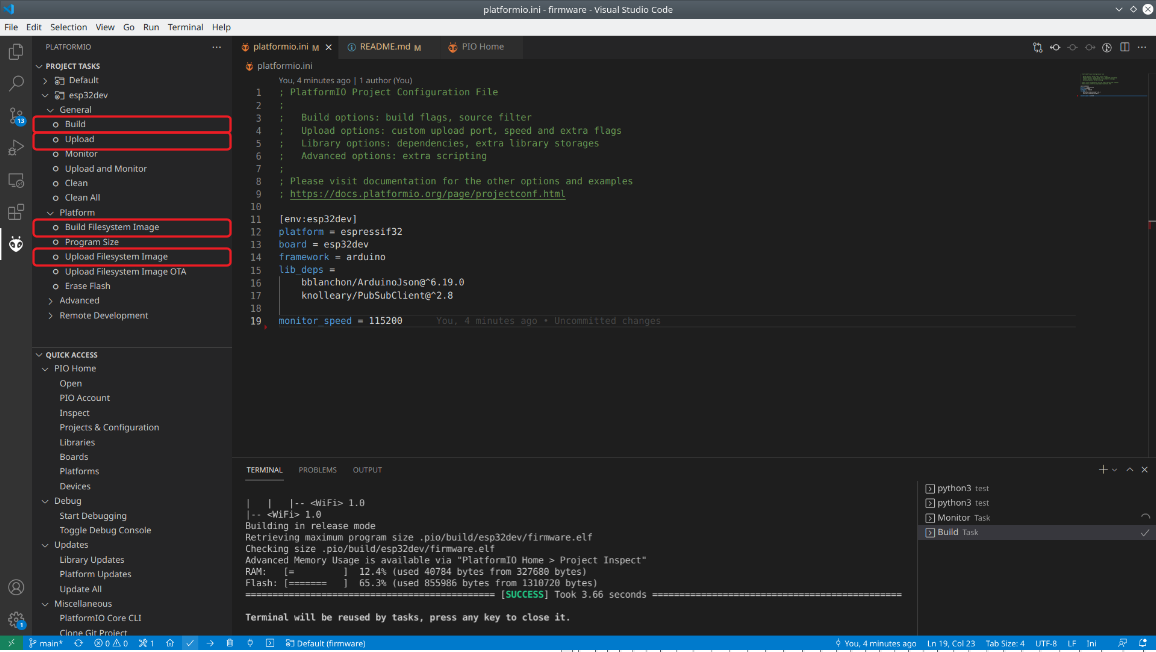
Task: Run Upload Filesystem Image task
Action: [x=132, y=257]
